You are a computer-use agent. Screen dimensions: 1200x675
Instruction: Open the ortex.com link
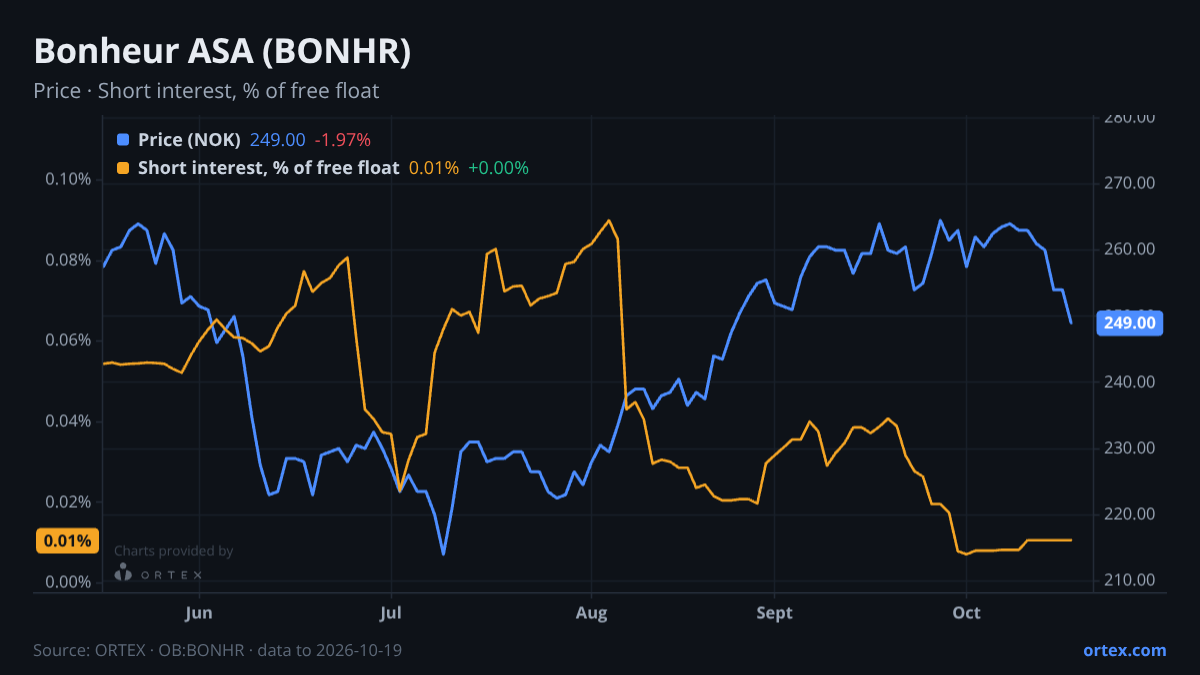tap(1124, 650)
